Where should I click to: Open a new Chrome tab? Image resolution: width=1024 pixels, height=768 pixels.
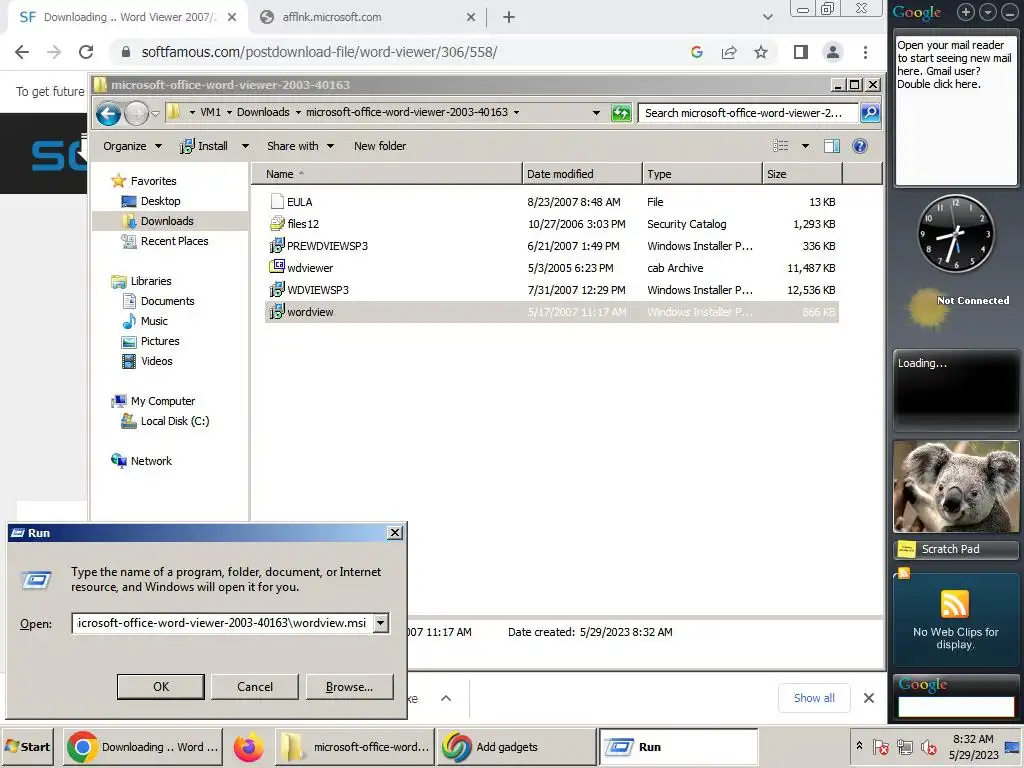[509, 17]
